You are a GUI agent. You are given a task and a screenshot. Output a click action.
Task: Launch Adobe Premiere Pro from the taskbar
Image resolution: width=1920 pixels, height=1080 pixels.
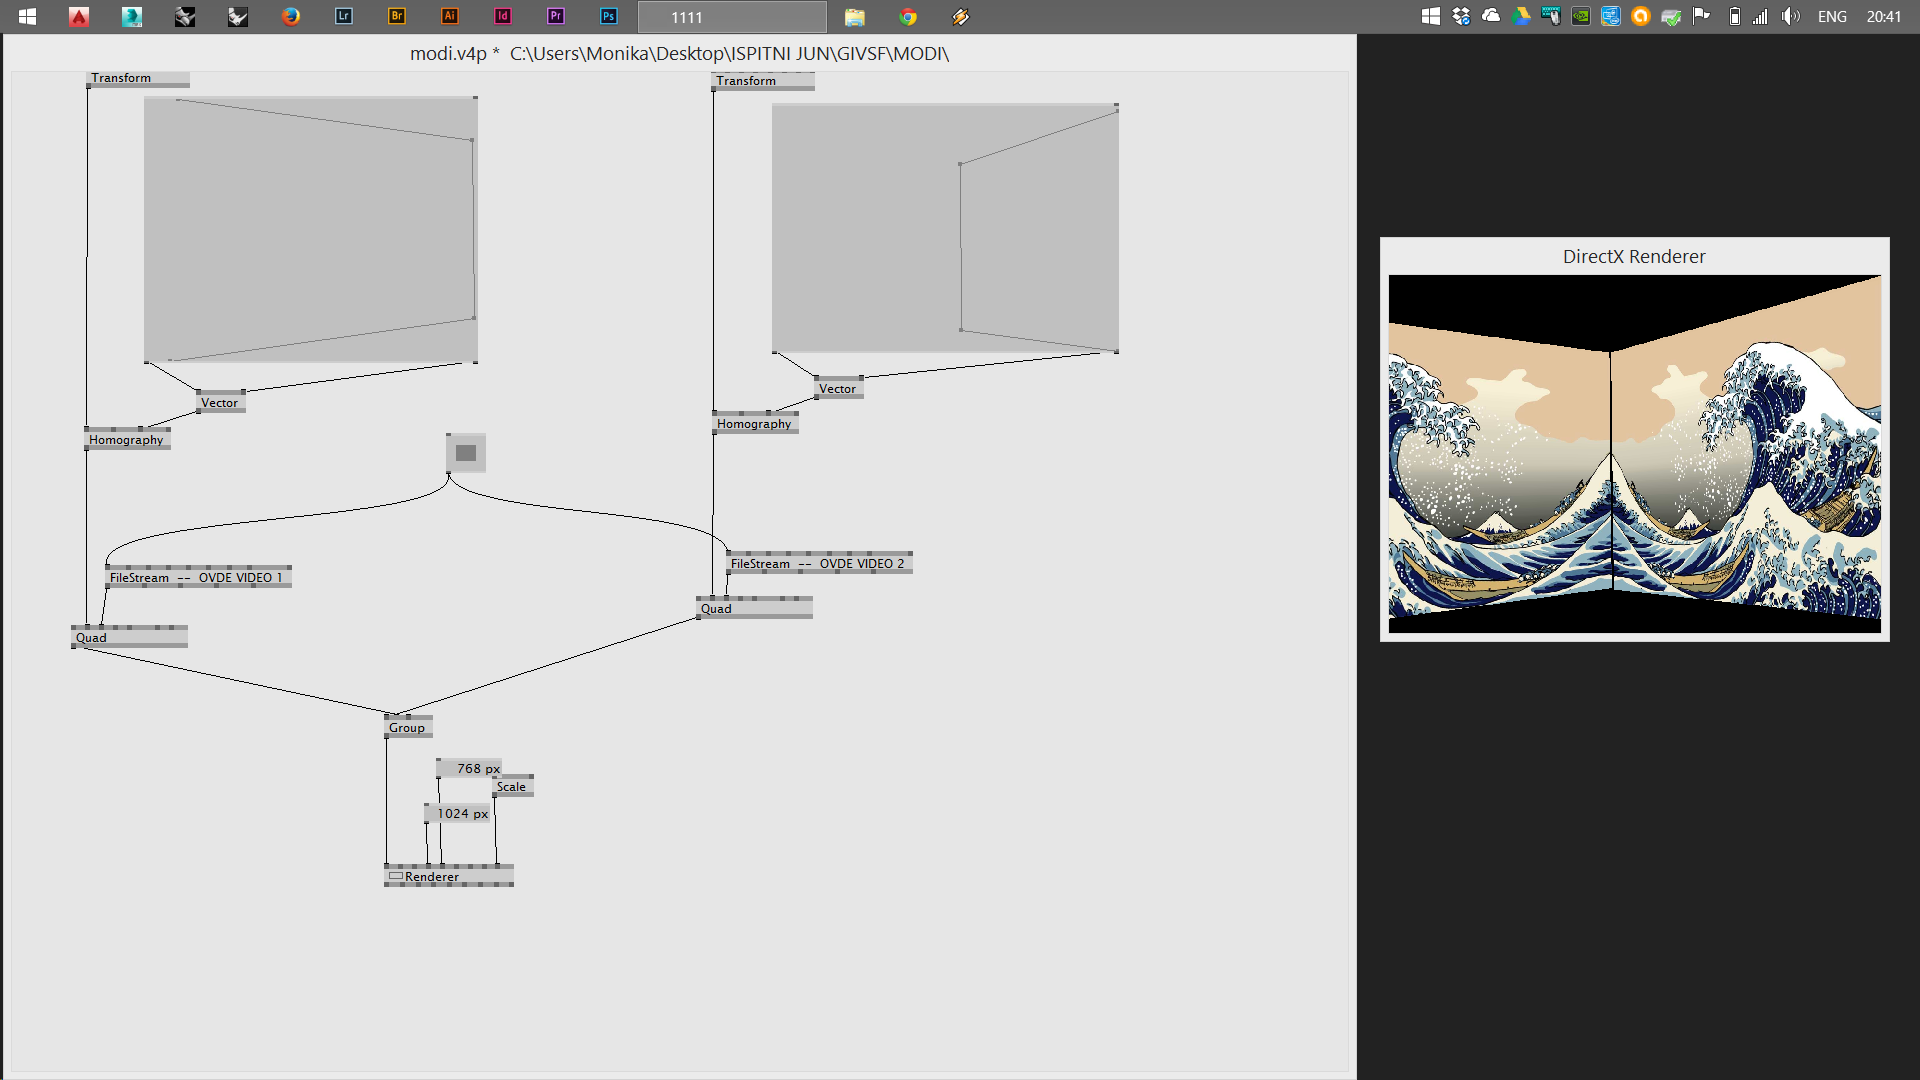(x=556, y=16)
